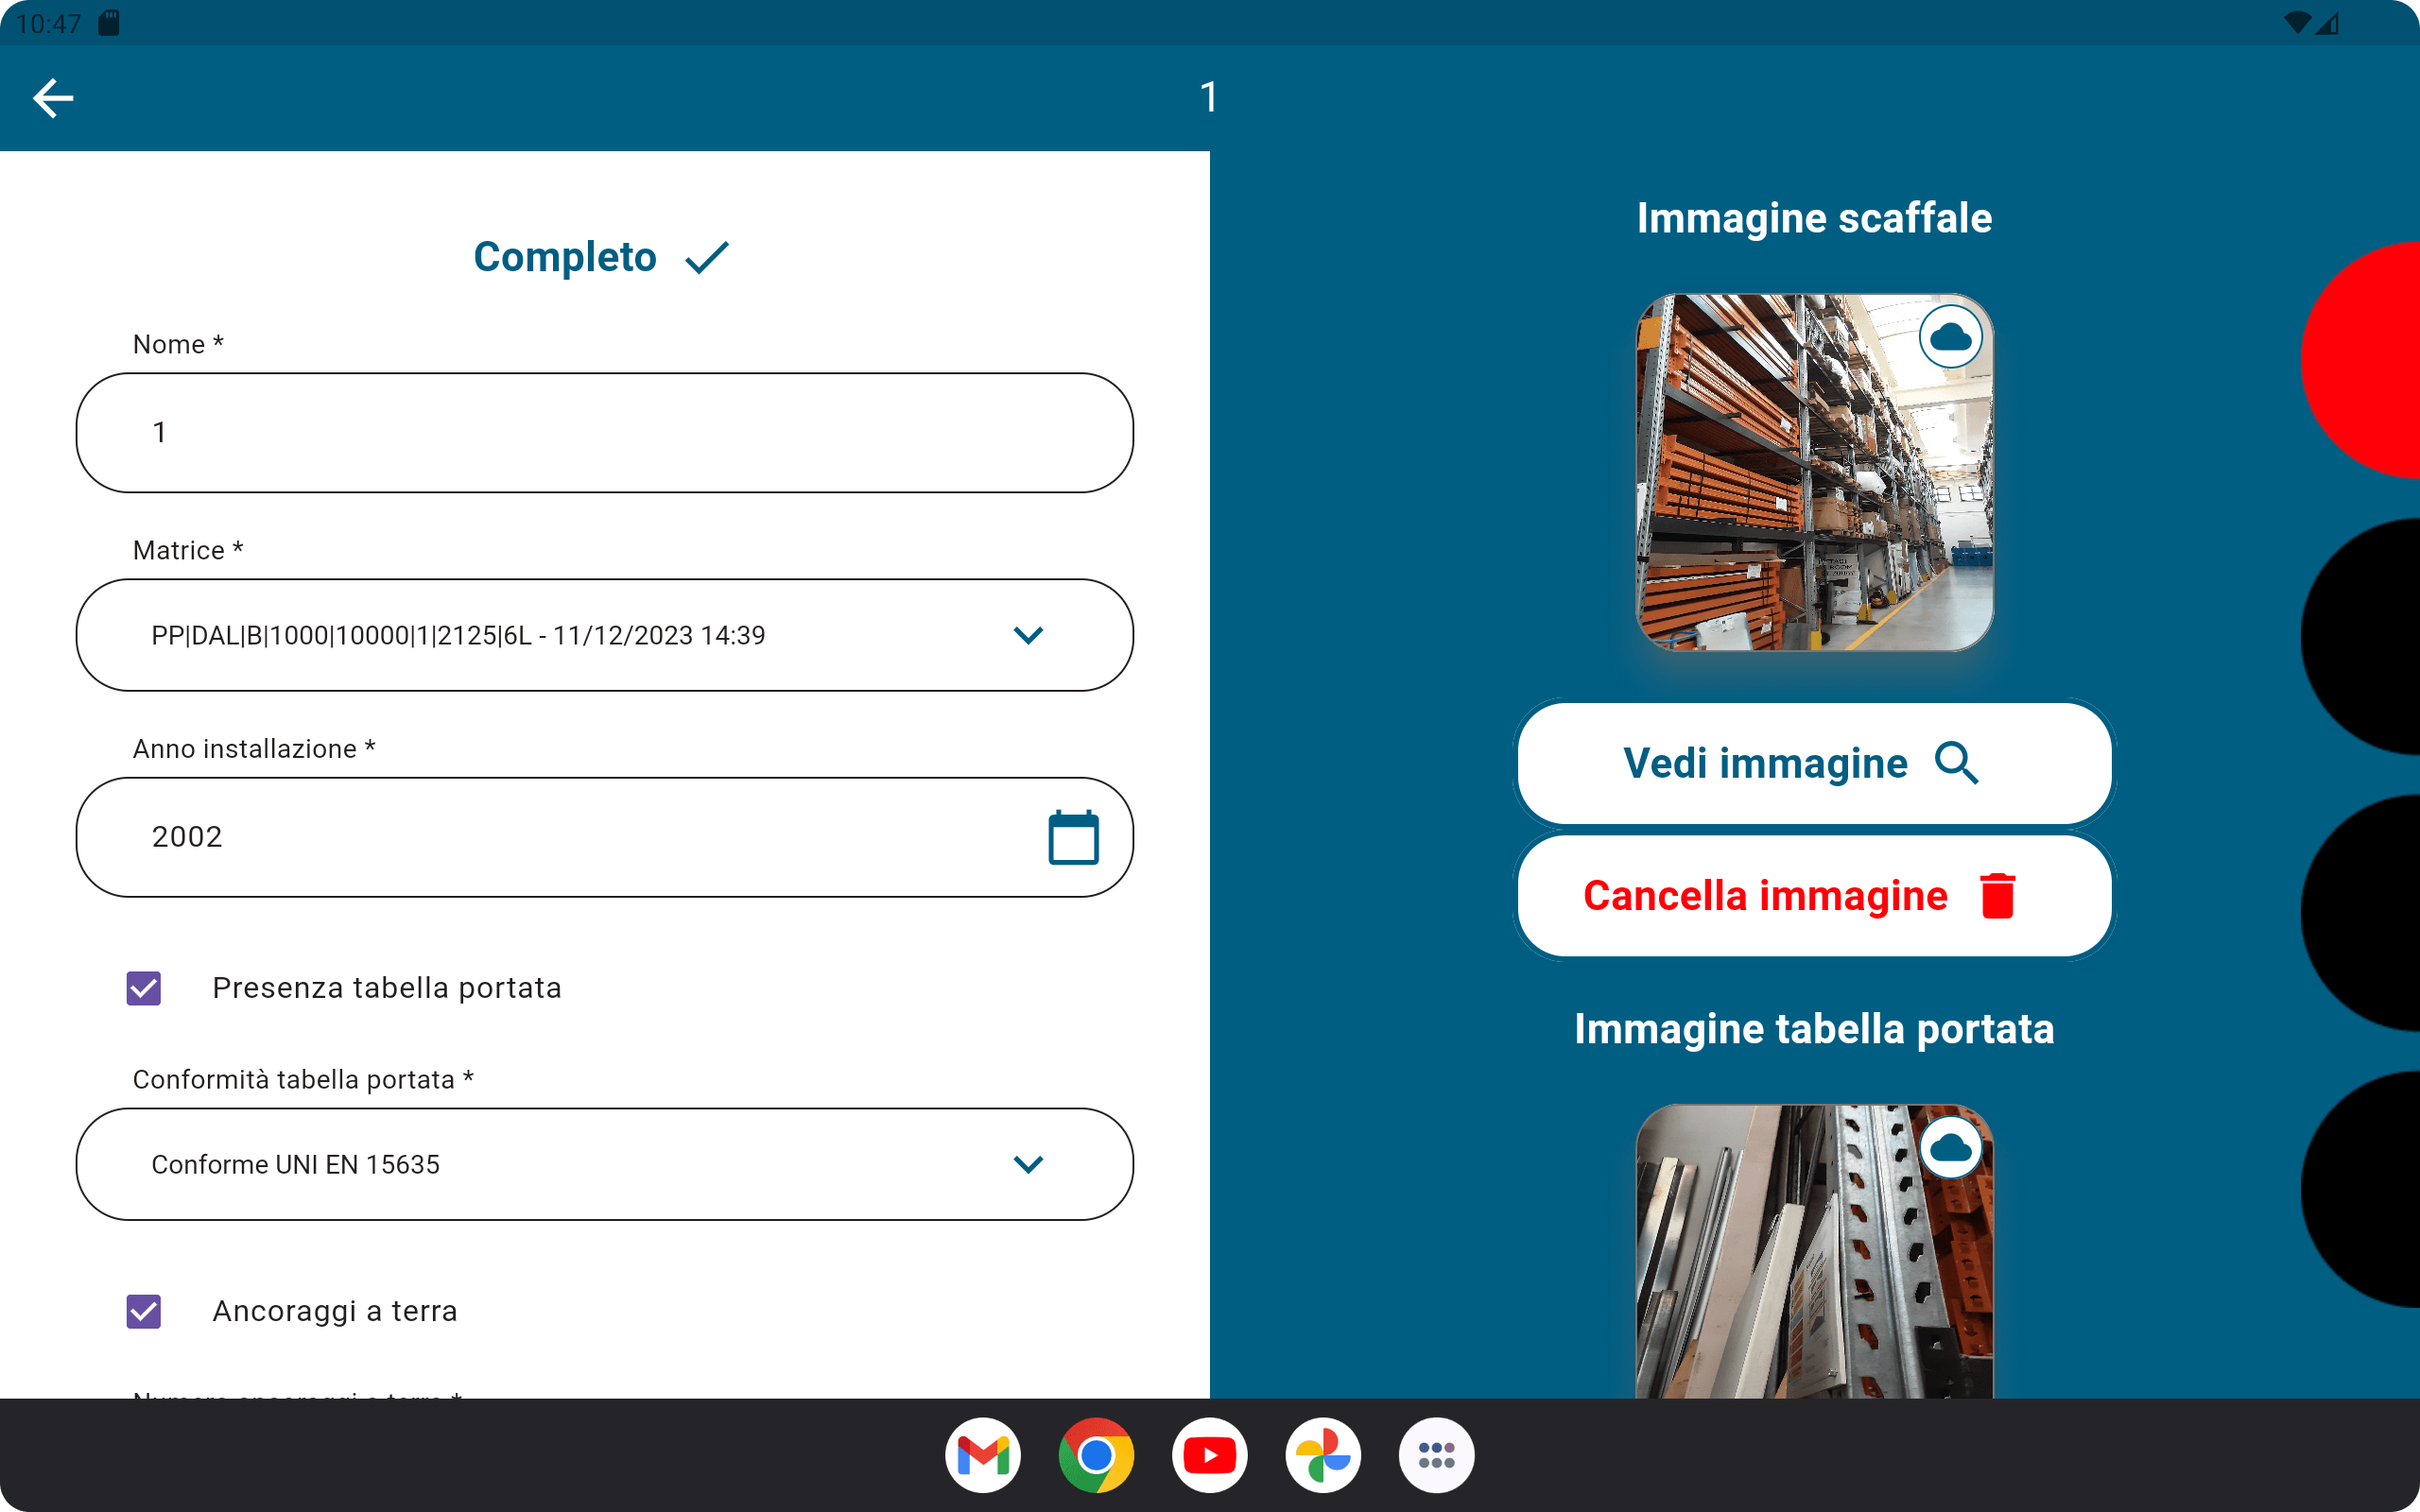Click the Cancella immagine button
Screen dimensions: 2420x1512
[1814, 895]
